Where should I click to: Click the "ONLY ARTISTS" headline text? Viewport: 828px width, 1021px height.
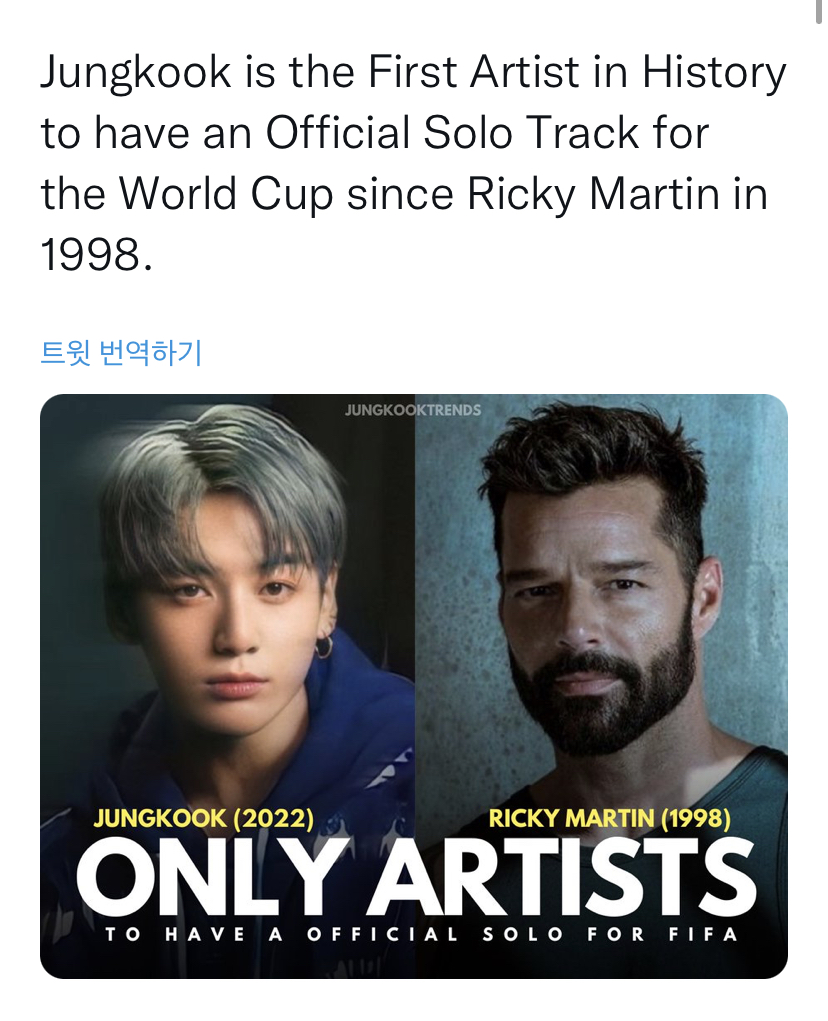pyautogui.click(x=414, y=878)
